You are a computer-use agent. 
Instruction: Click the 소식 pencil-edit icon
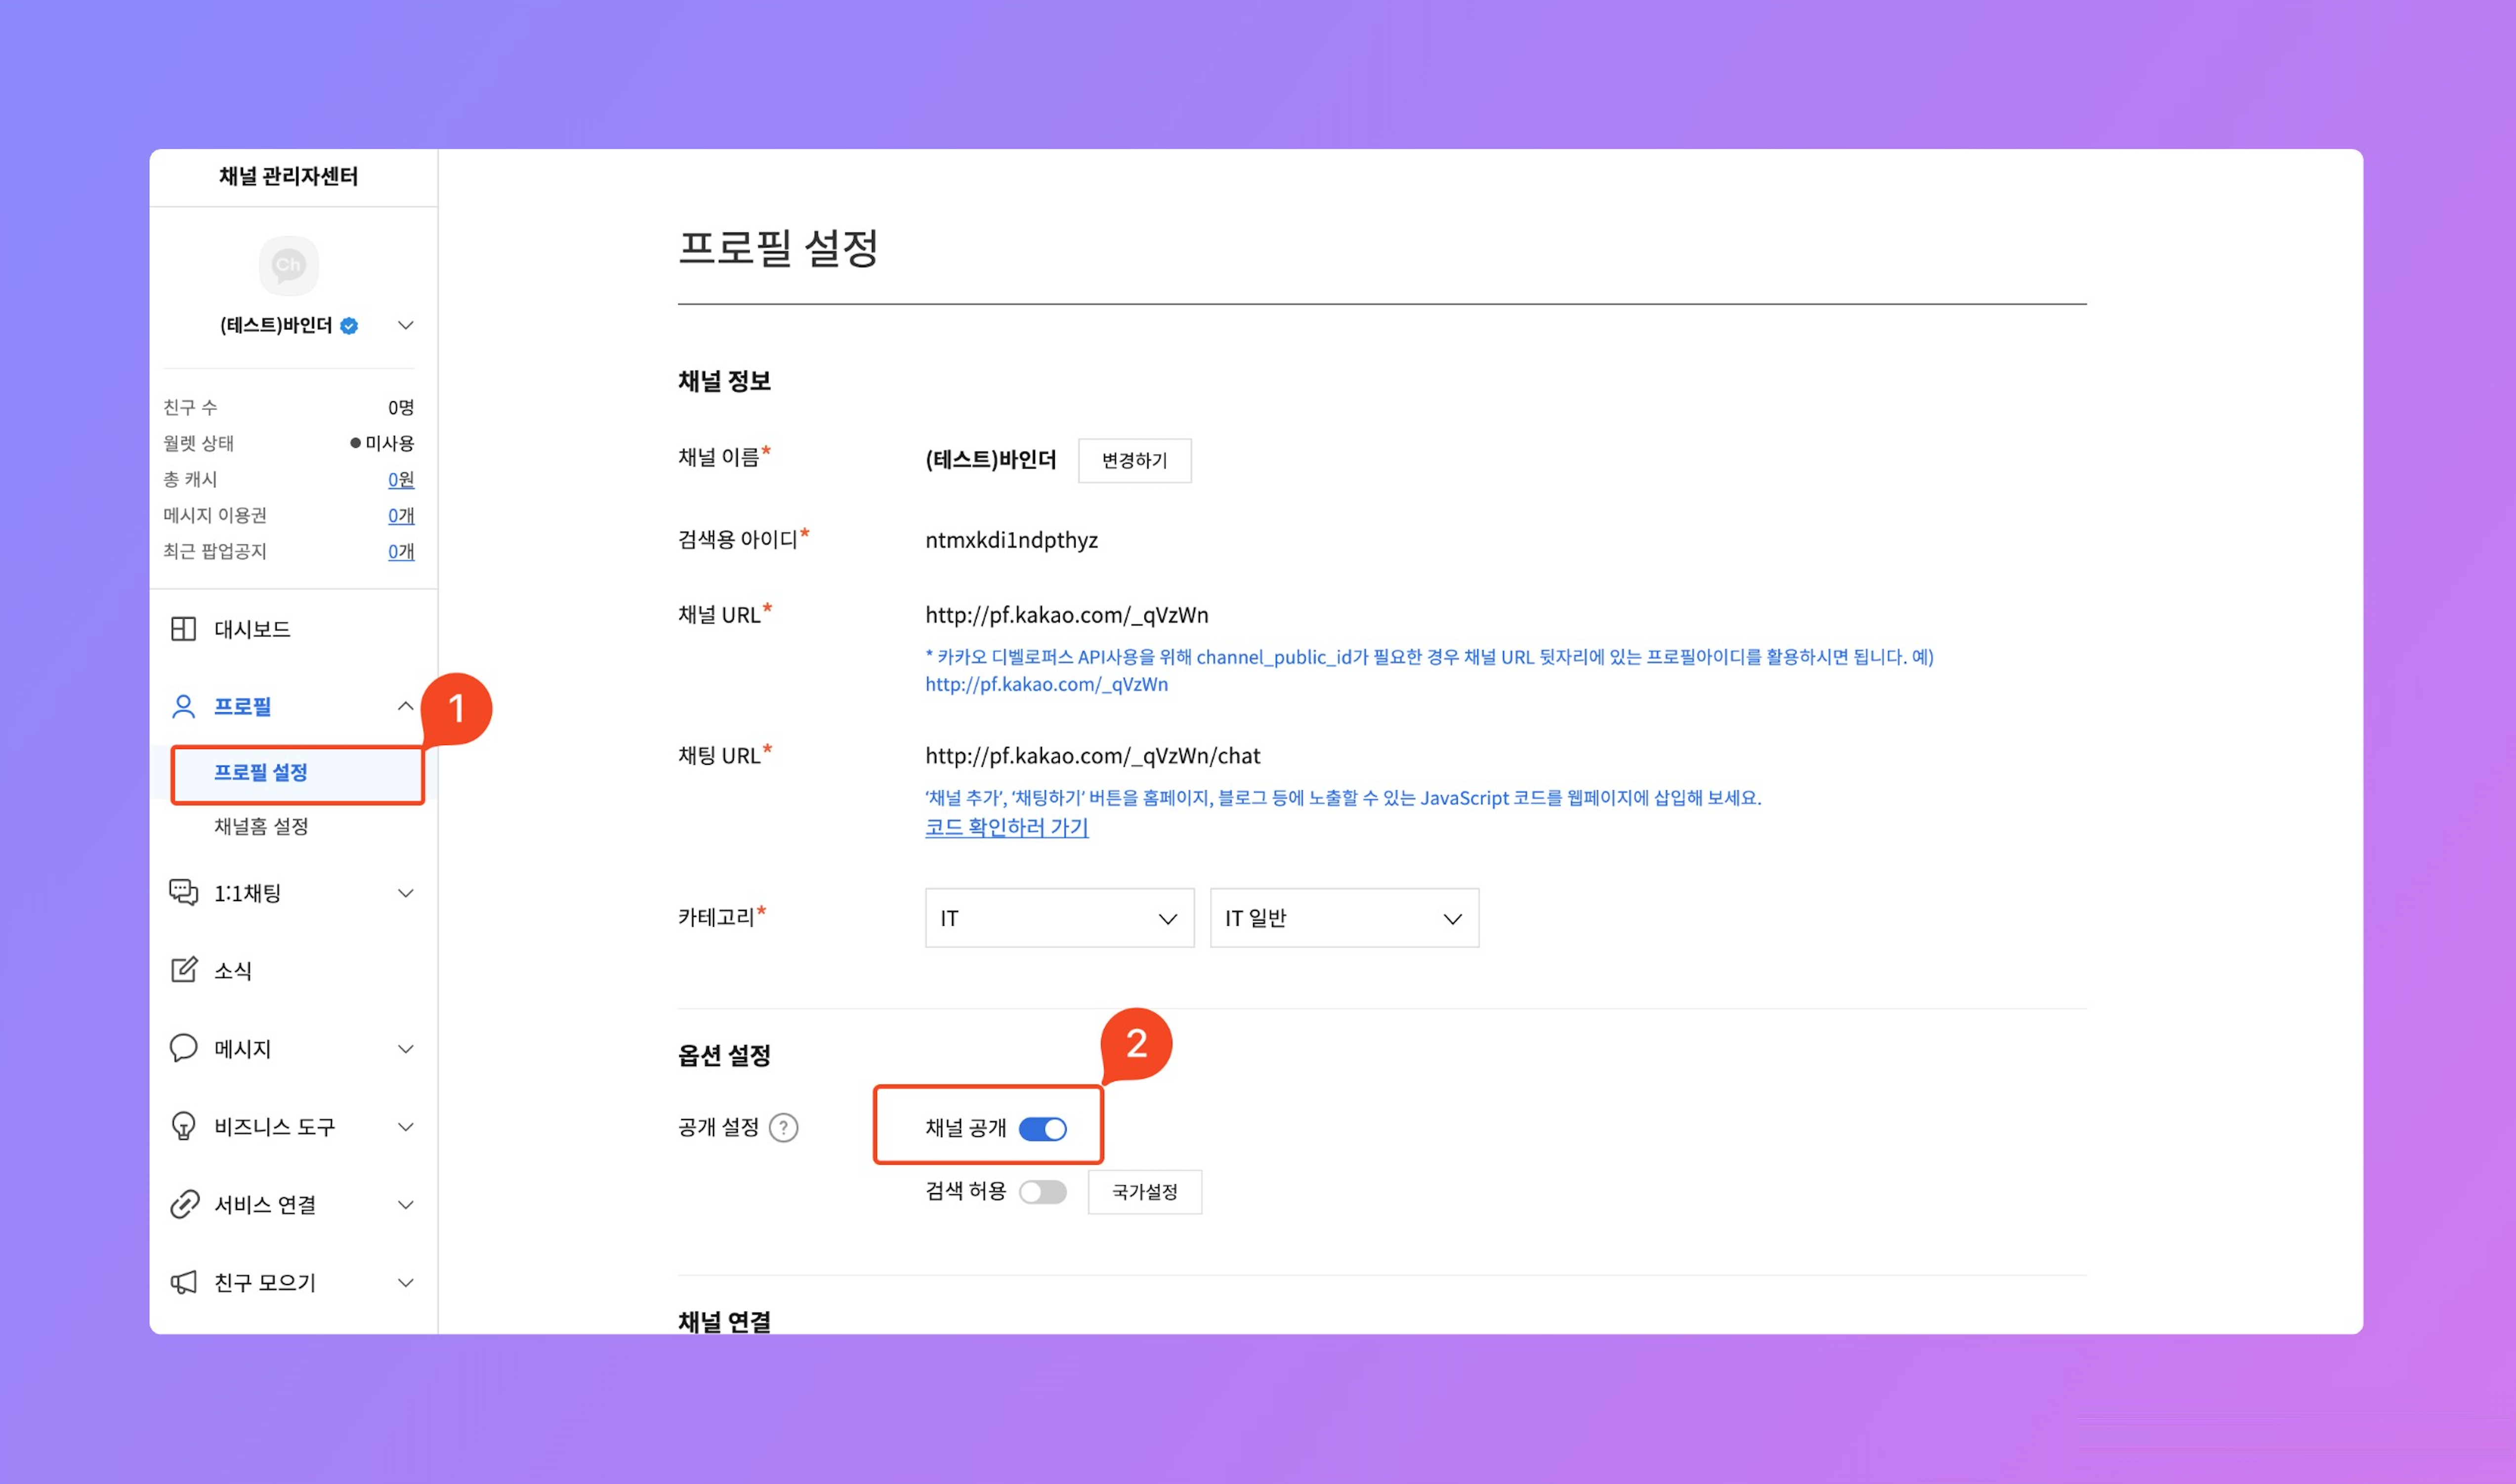183,970
